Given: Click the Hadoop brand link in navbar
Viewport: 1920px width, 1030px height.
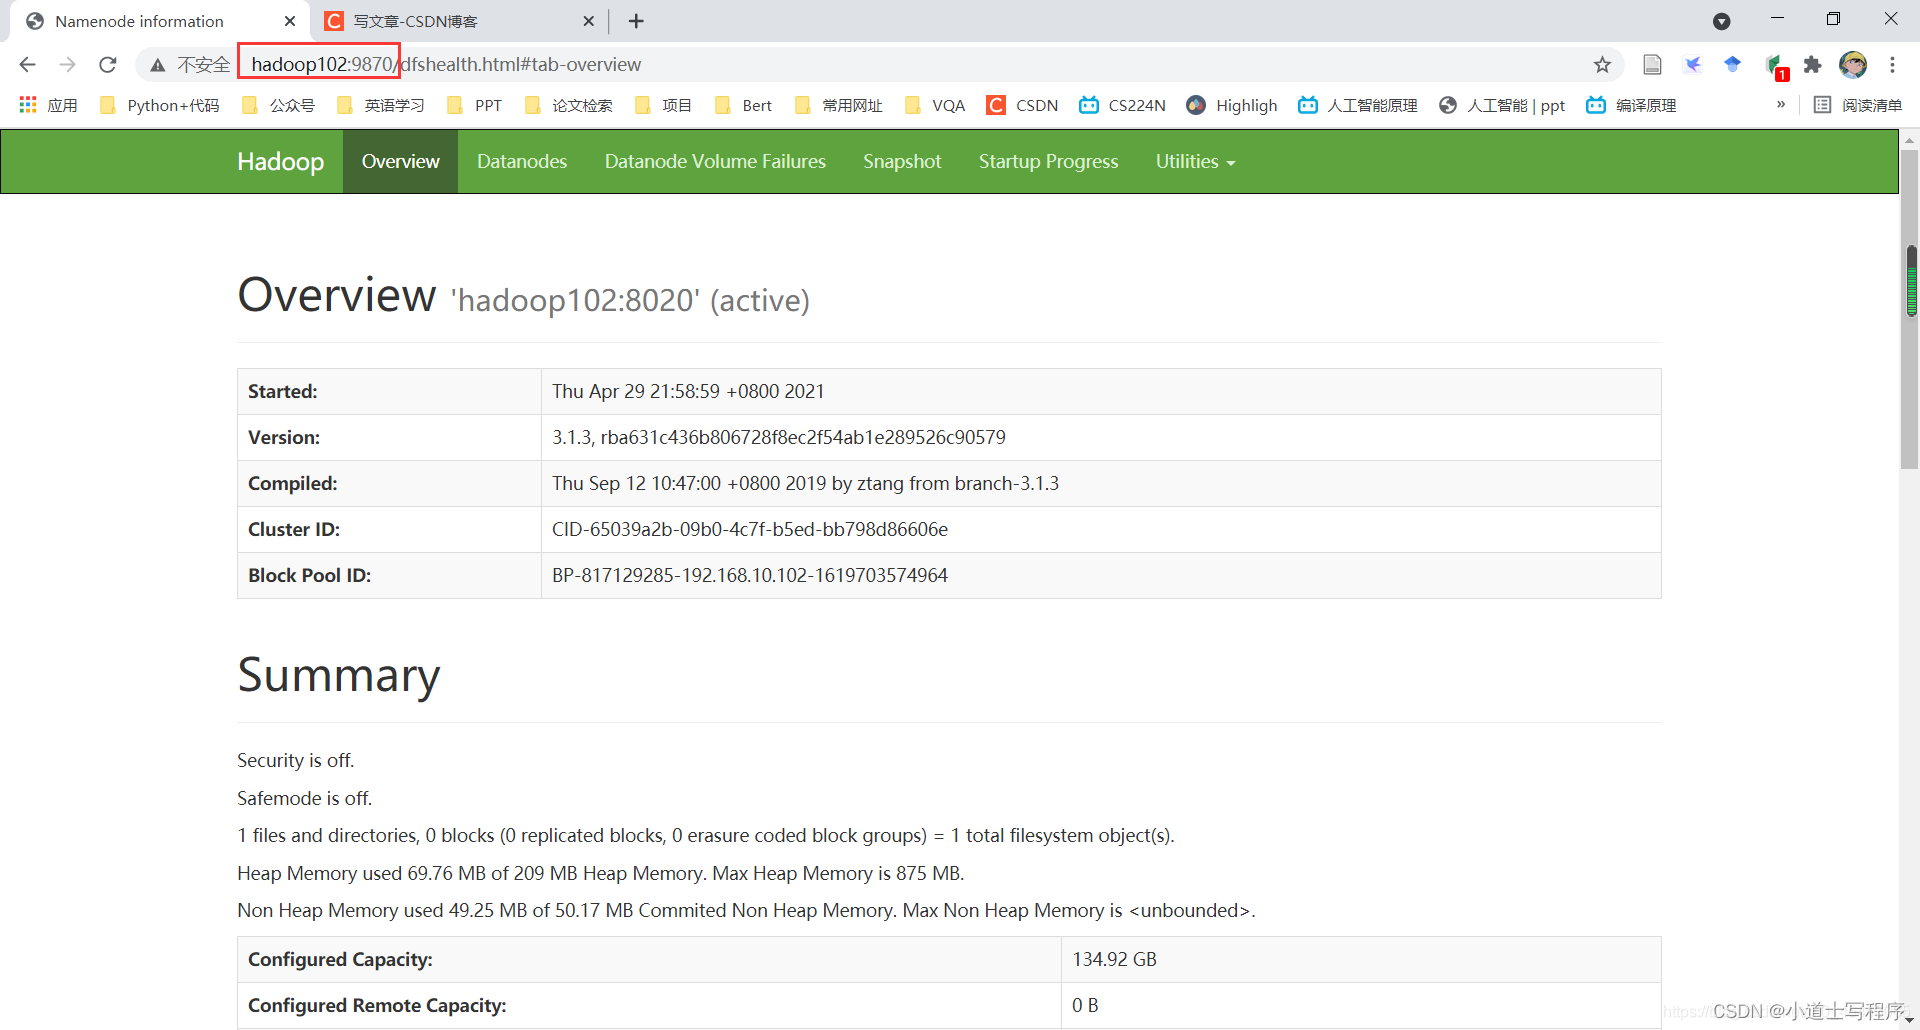Looking at the screenshot, I should (280, 161).
